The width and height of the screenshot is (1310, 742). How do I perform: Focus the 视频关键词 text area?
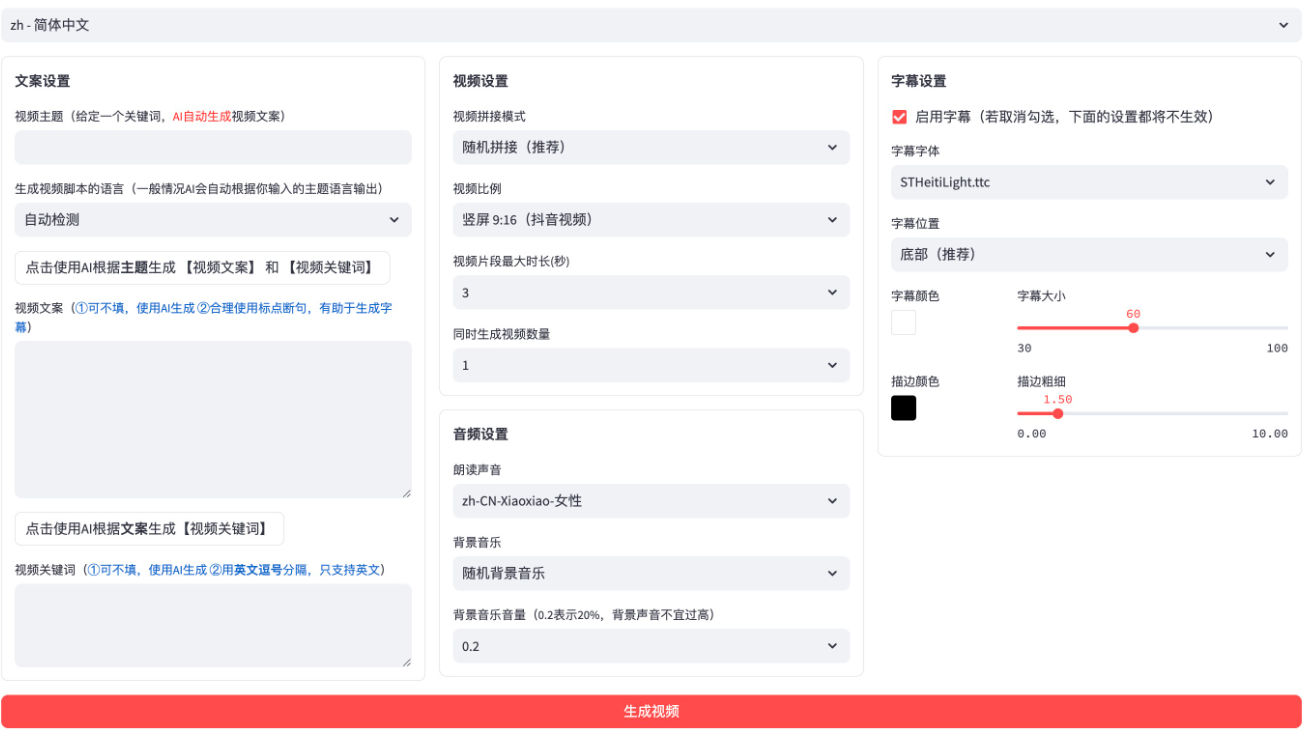coord(213,626)
